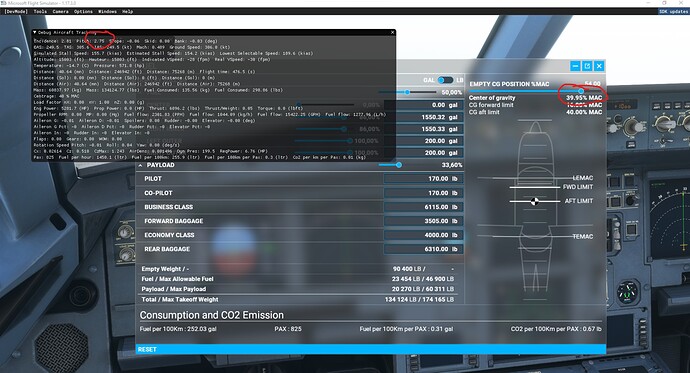Pop out the weight panel window
Image resolution: width=690 pixels, height=373 pixels.
587,66
